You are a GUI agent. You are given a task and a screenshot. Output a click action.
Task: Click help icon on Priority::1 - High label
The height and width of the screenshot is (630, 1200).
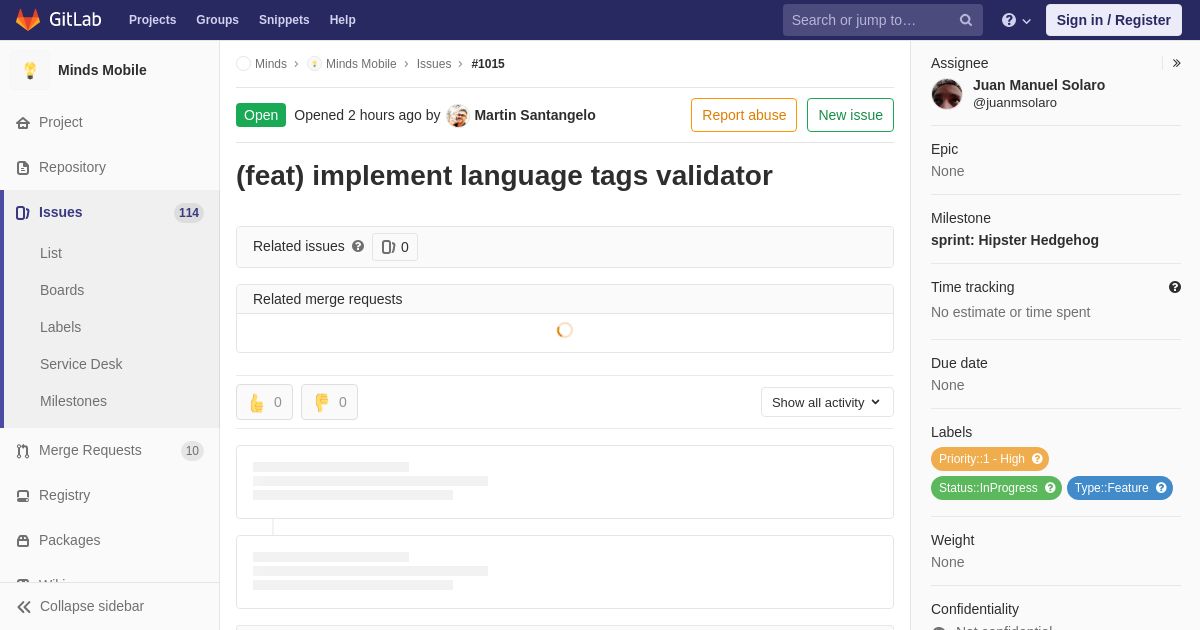[x=1037, y=459]
